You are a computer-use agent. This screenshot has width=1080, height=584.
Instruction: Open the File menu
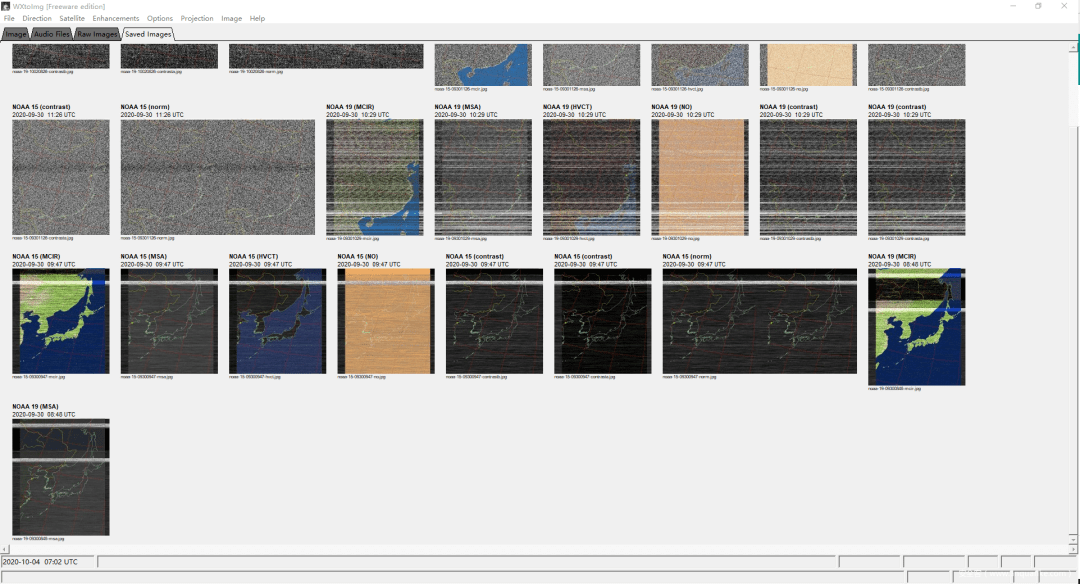9,18
